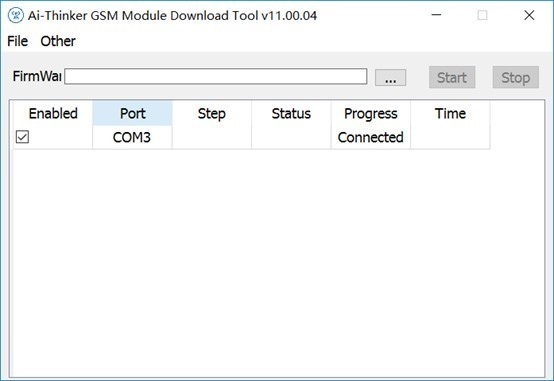Click the FirmWare label text

pos(37,76)
